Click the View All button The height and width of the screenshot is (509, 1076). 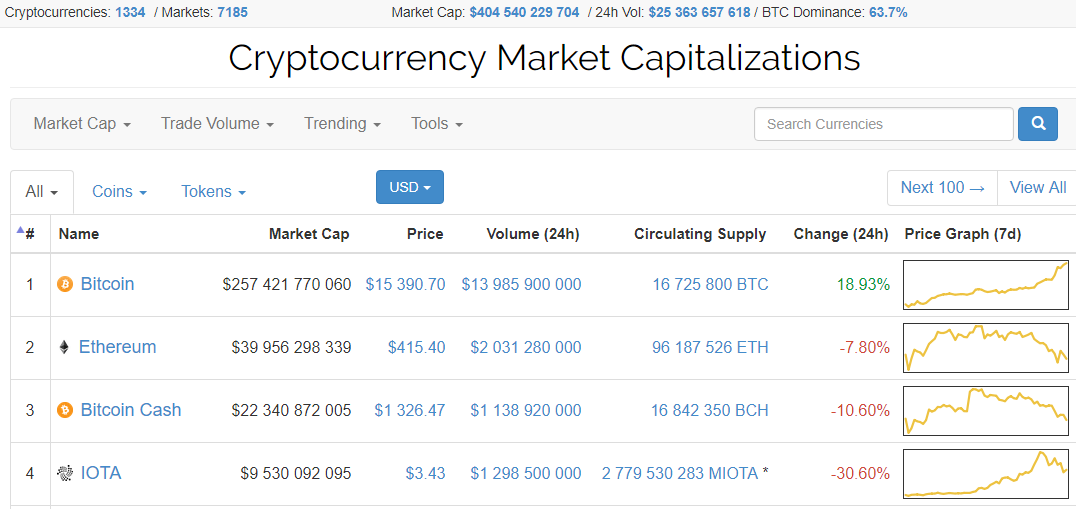pos(1037,187)
